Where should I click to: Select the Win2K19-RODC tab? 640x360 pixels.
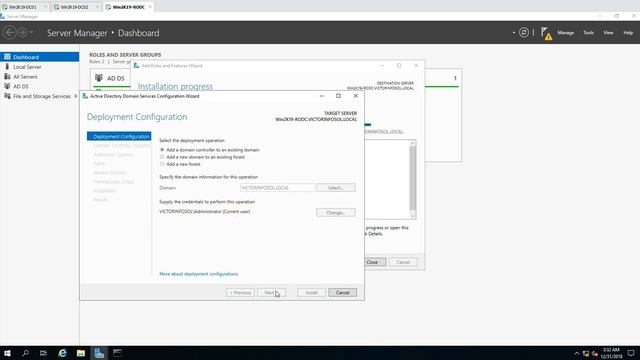pos(129,7)
